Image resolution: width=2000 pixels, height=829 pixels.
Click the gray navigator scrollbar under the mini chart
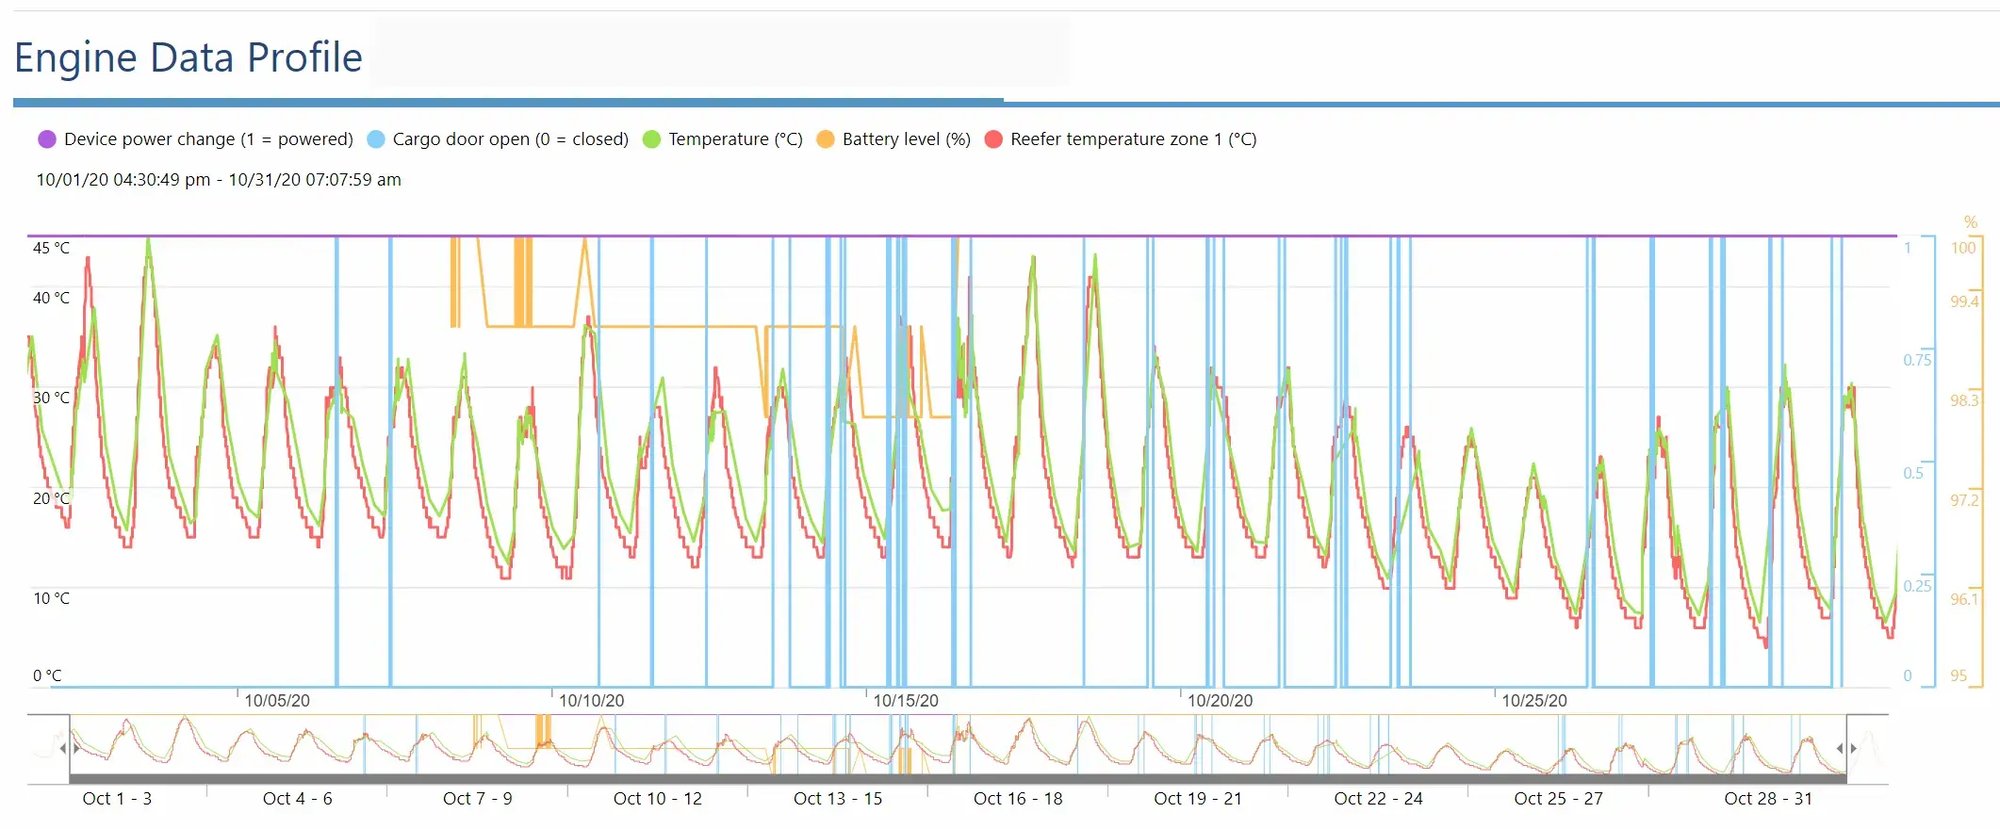(957, 778)
